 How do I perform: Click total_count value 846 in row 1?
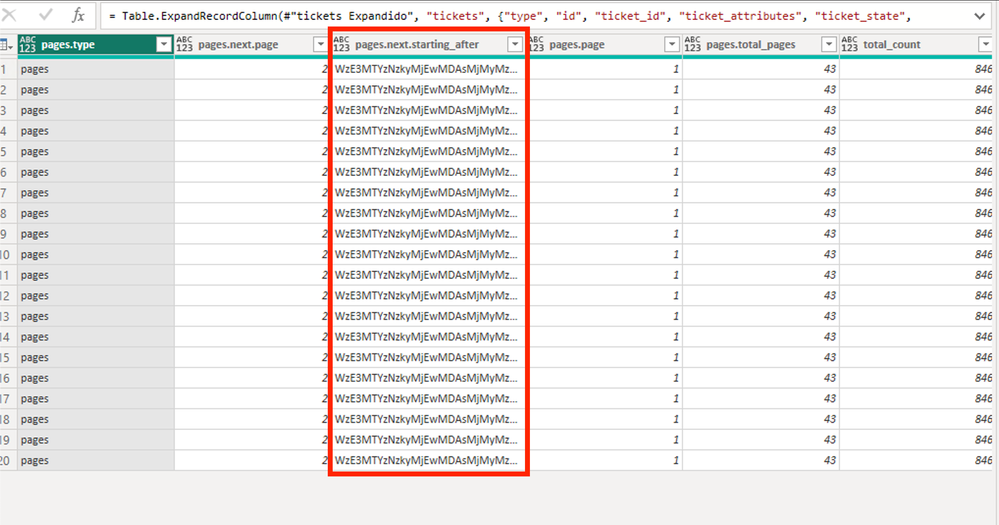917,69
